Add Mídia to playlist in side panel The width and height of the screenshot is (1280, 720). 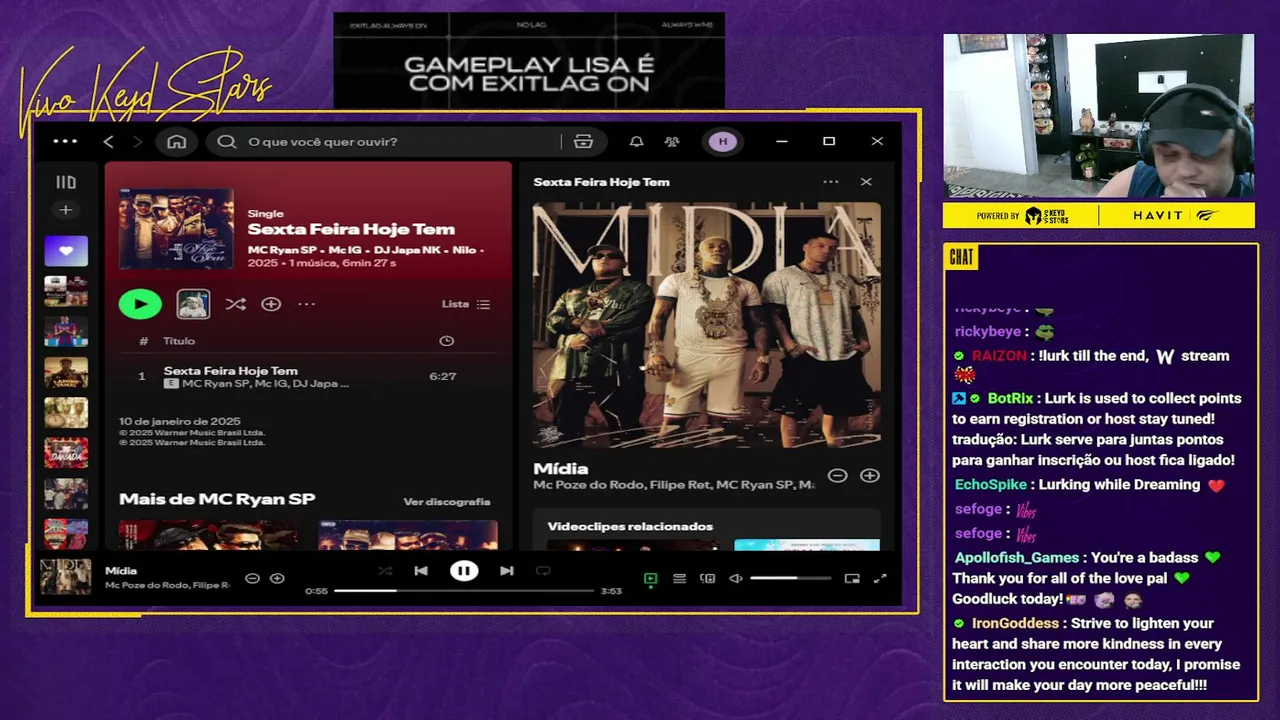coord(870,476)
